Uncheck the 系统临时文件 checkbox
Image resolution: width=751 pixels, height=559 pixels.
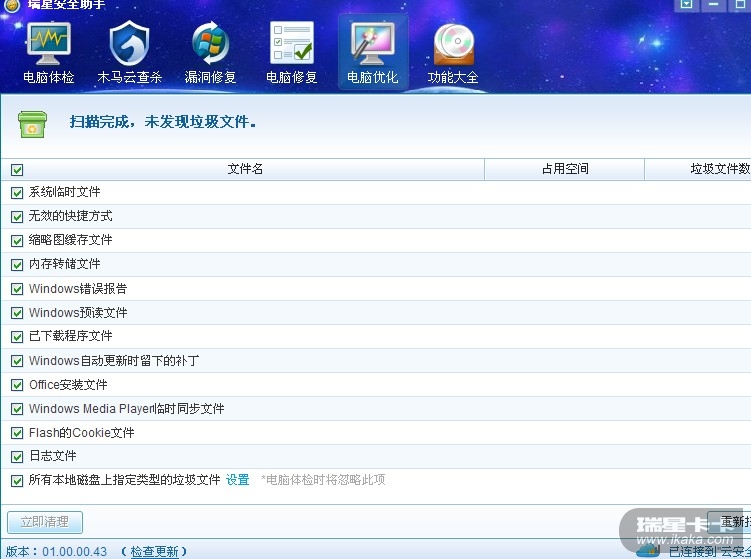[x=17, y=193]
